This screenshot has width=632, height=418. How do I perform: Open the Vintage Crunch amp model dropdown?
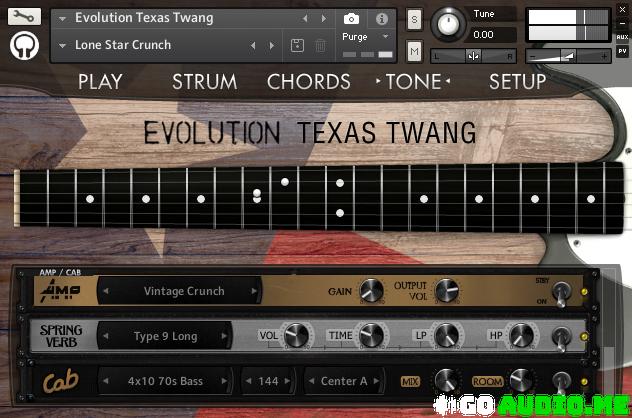(183, 292)
